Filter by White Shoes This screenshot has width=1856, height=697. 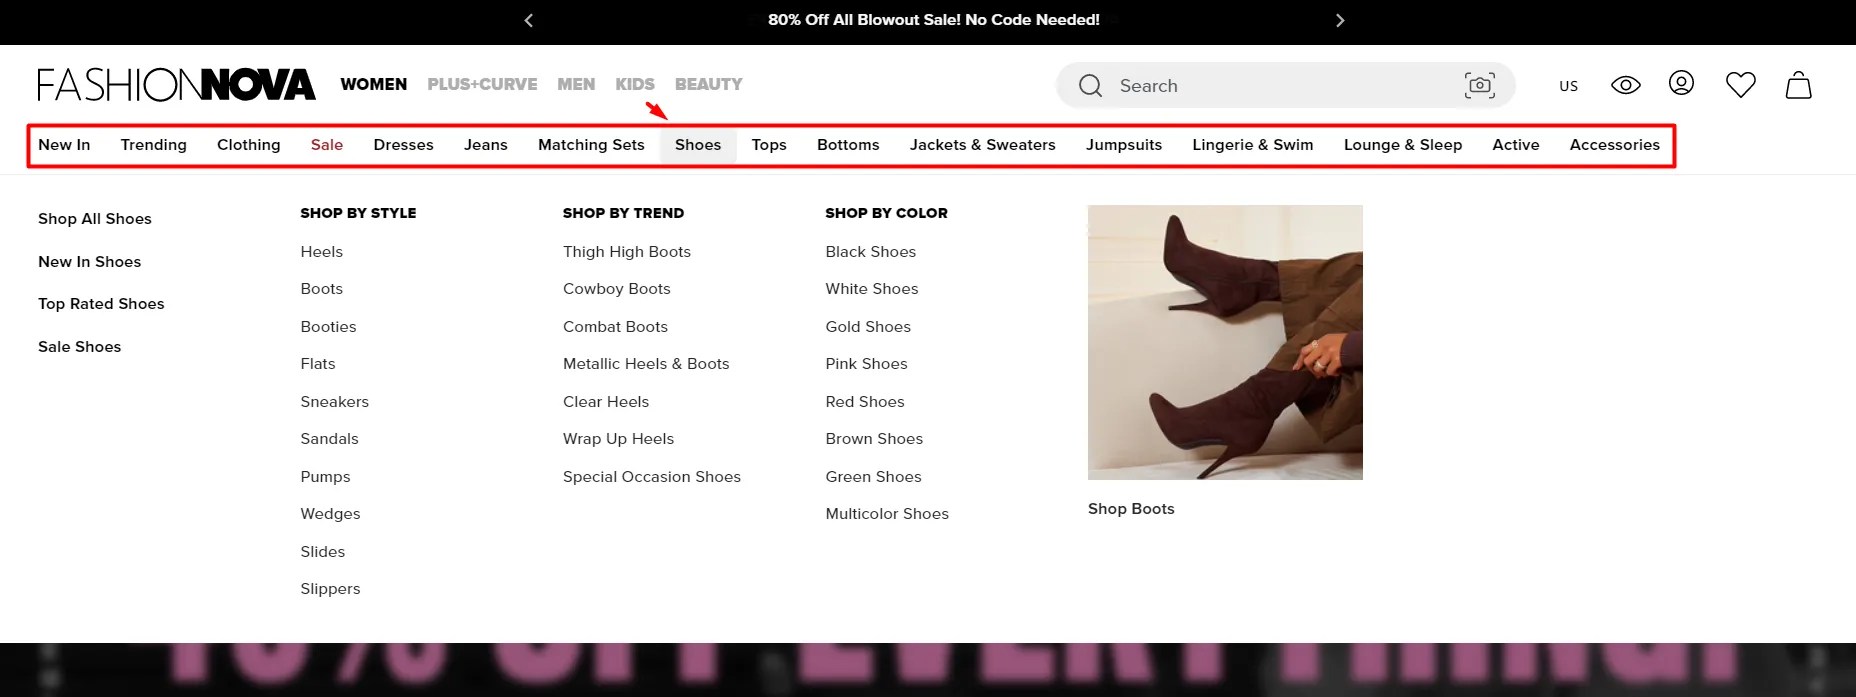(872, 289)
